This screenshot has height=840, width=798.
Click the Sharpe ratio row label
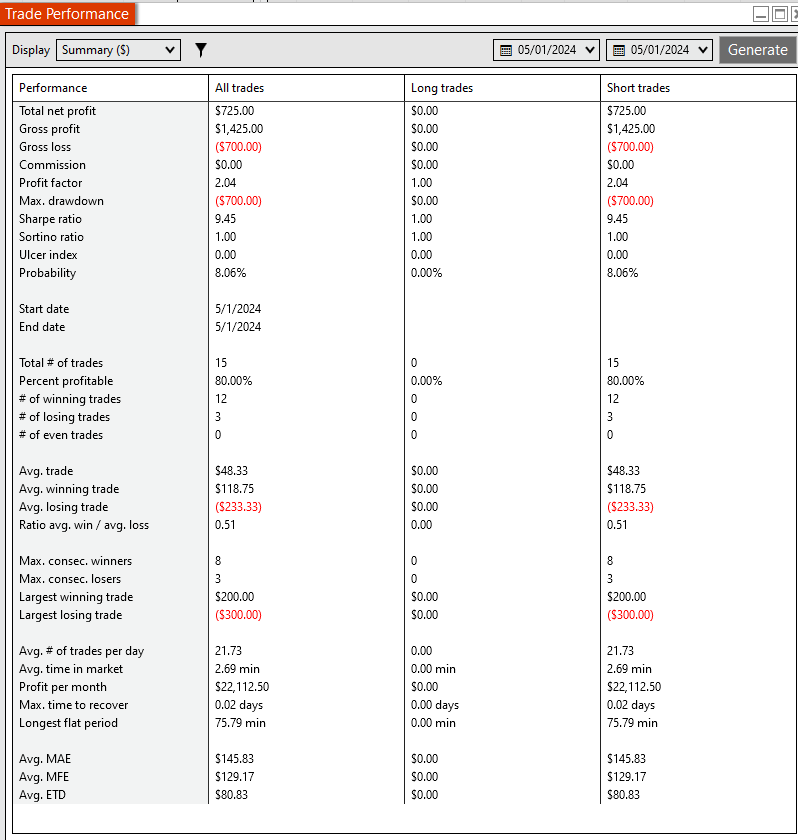50,219
